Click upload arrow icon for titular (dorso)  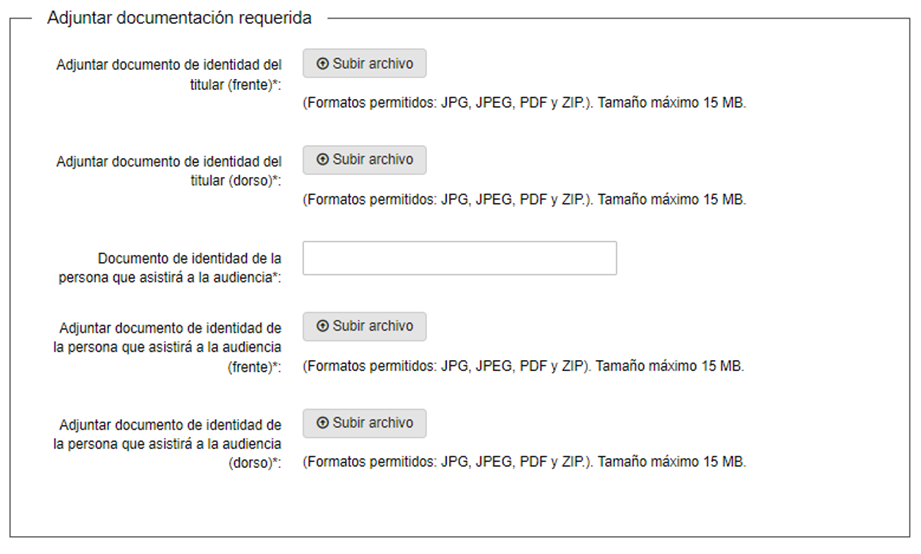(x=322, y=159)
